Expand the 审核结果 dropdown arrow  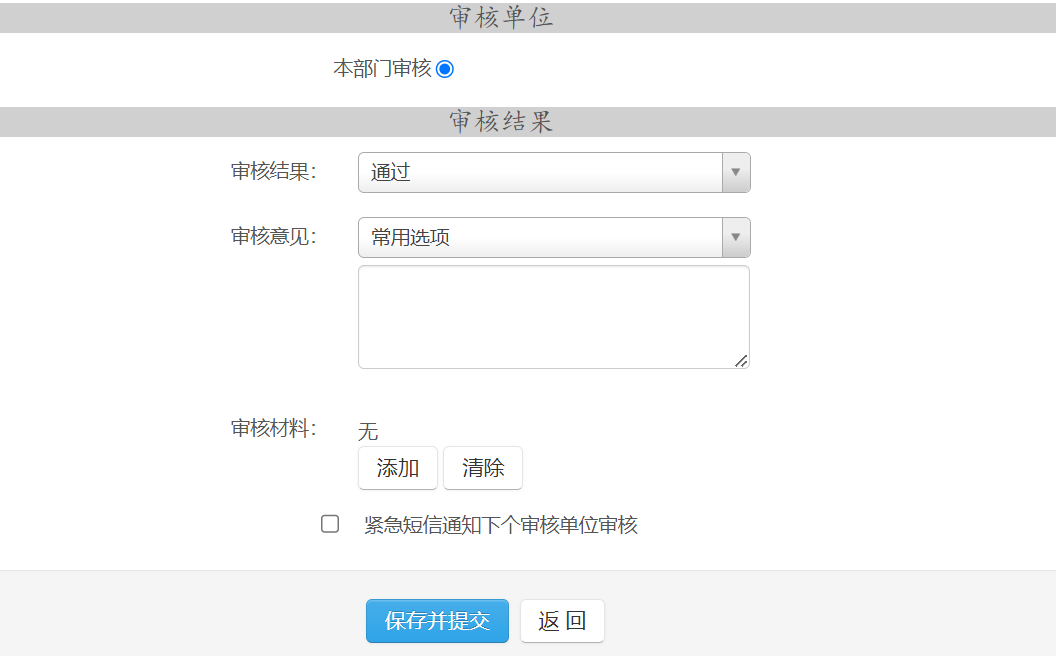(735, 172)
